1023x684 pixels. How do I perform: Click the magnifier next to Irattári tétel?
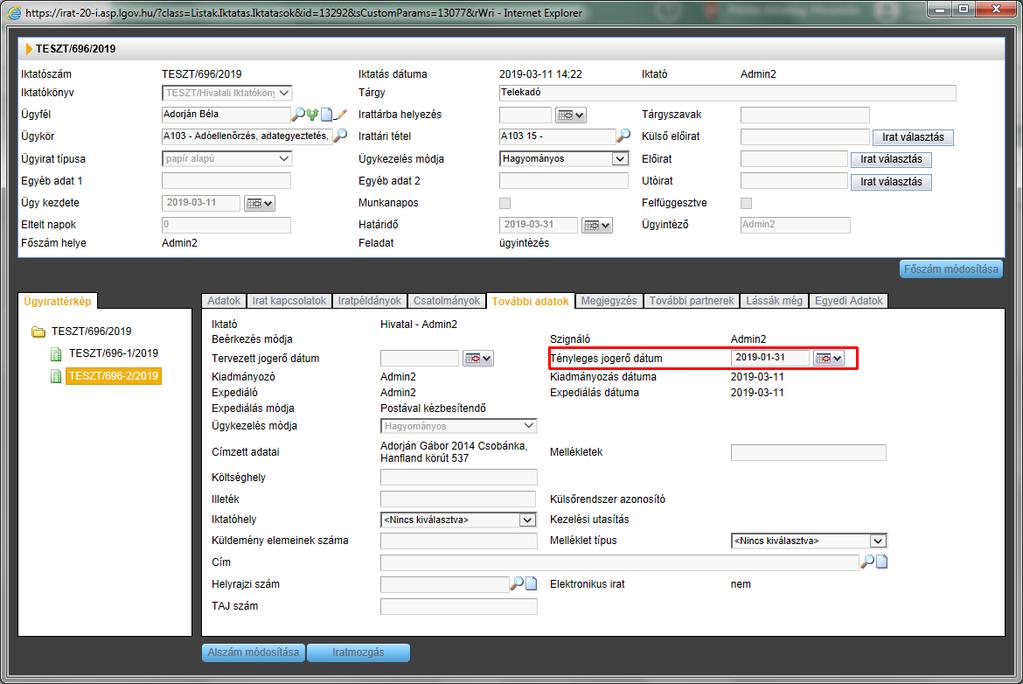(623, 136)
